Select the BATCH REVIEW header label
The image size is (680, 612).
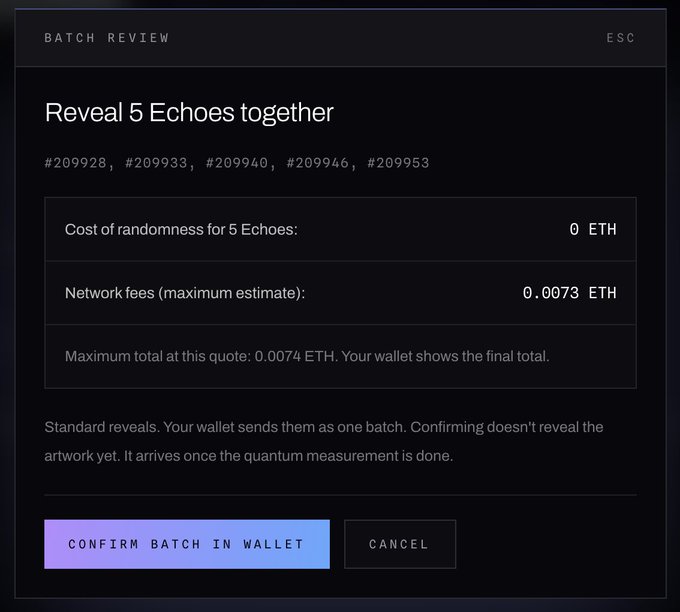(x=107, y=38)
